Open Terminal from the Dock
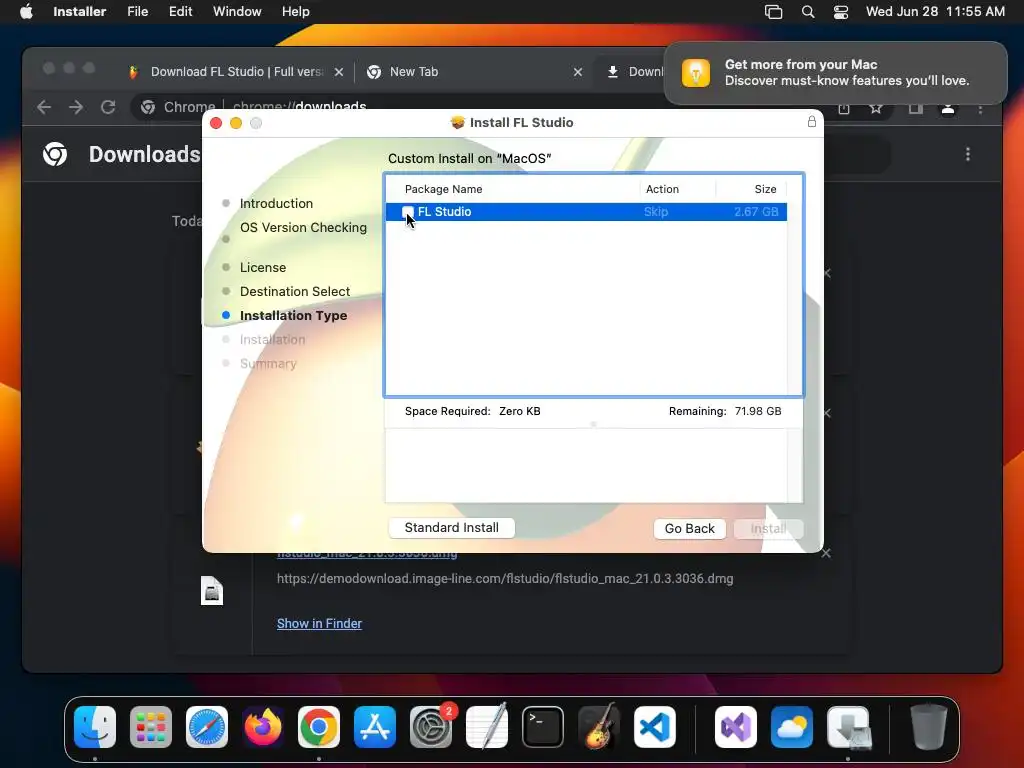Image resolution: width=1024 pixels, height=768 pixels. (543, 727)
